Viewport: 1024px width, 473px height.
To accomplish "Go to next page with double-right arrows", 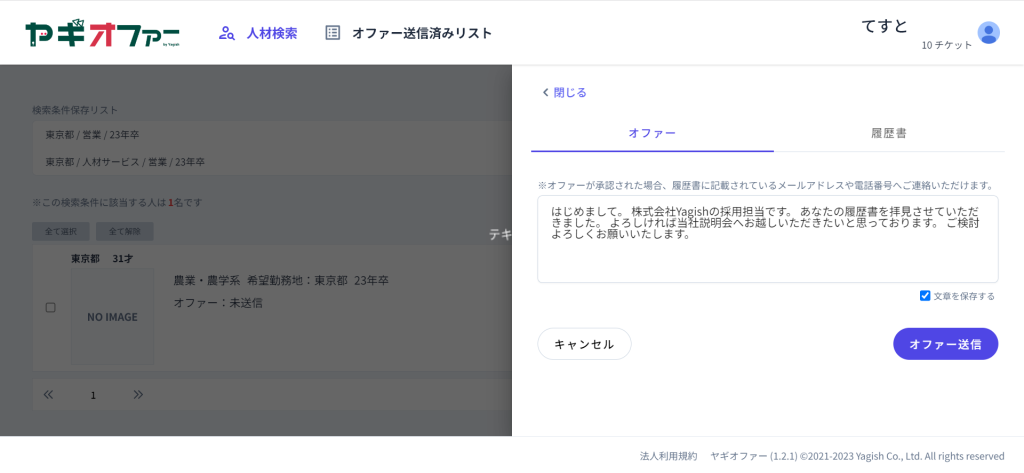I will (x=138, y=395).
